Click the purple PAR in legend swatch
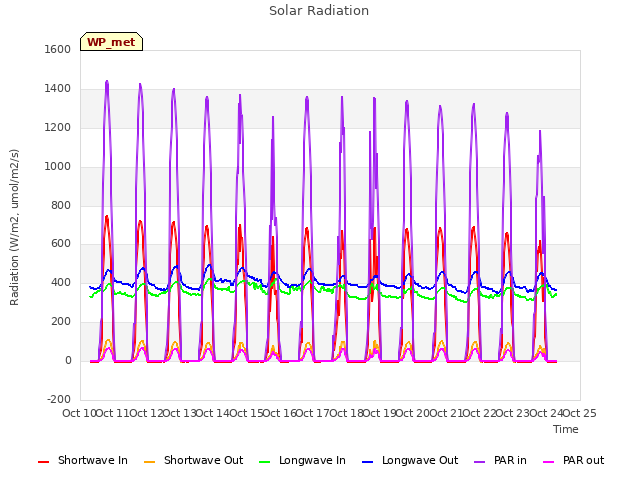The width and height of the screenshot is (640, 480). (x=480, y=462)
